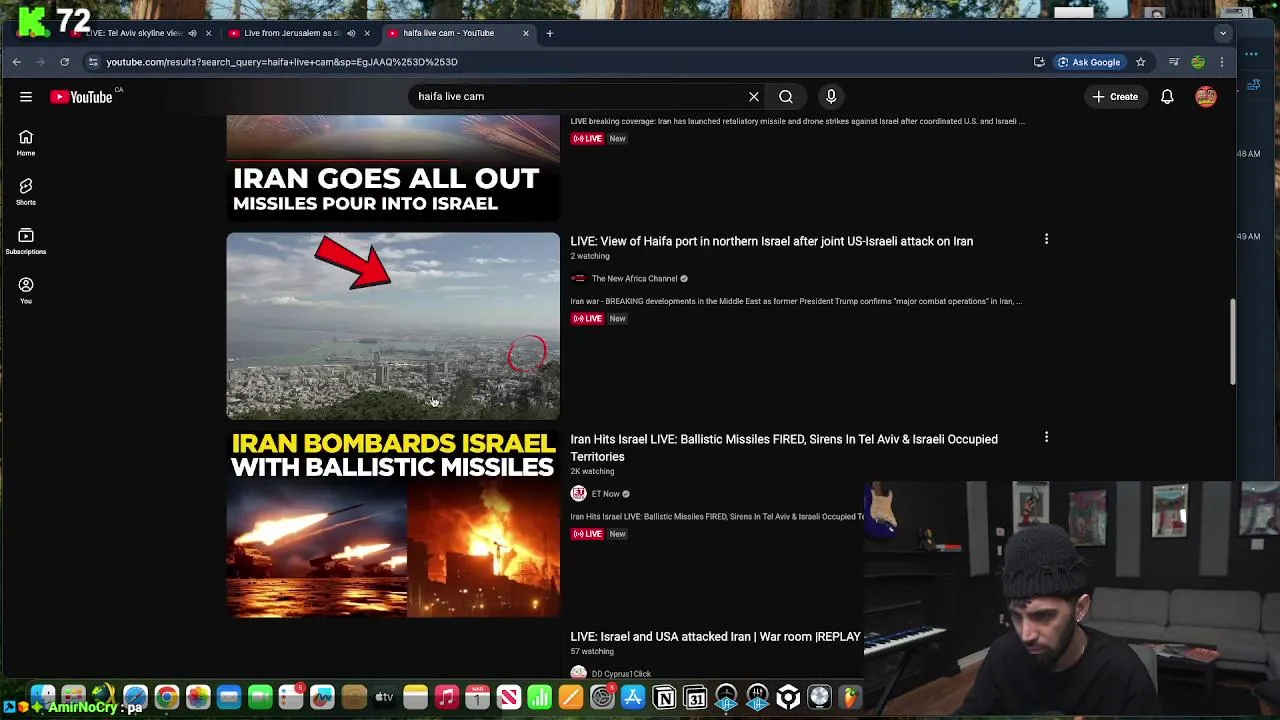Open Safari from the dock
1280x720 pixels.
coord(135,697)
